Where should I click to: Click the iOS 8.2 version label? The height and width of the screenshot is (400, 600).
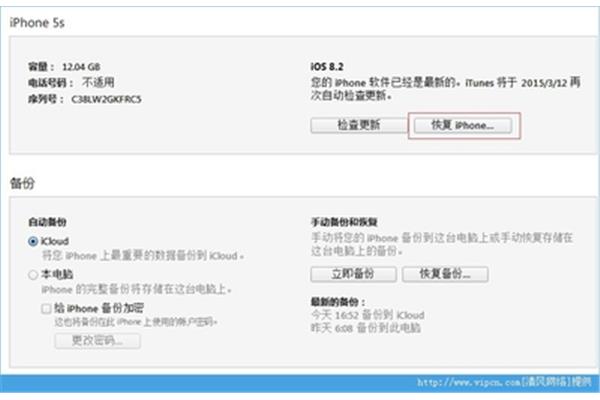(x=327, y=67)
